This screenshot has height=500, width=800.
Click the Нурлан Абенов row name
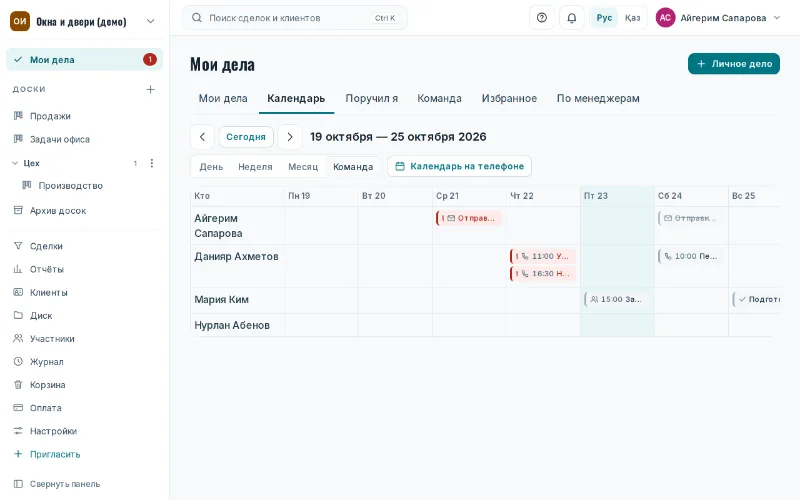click(232, 326)
